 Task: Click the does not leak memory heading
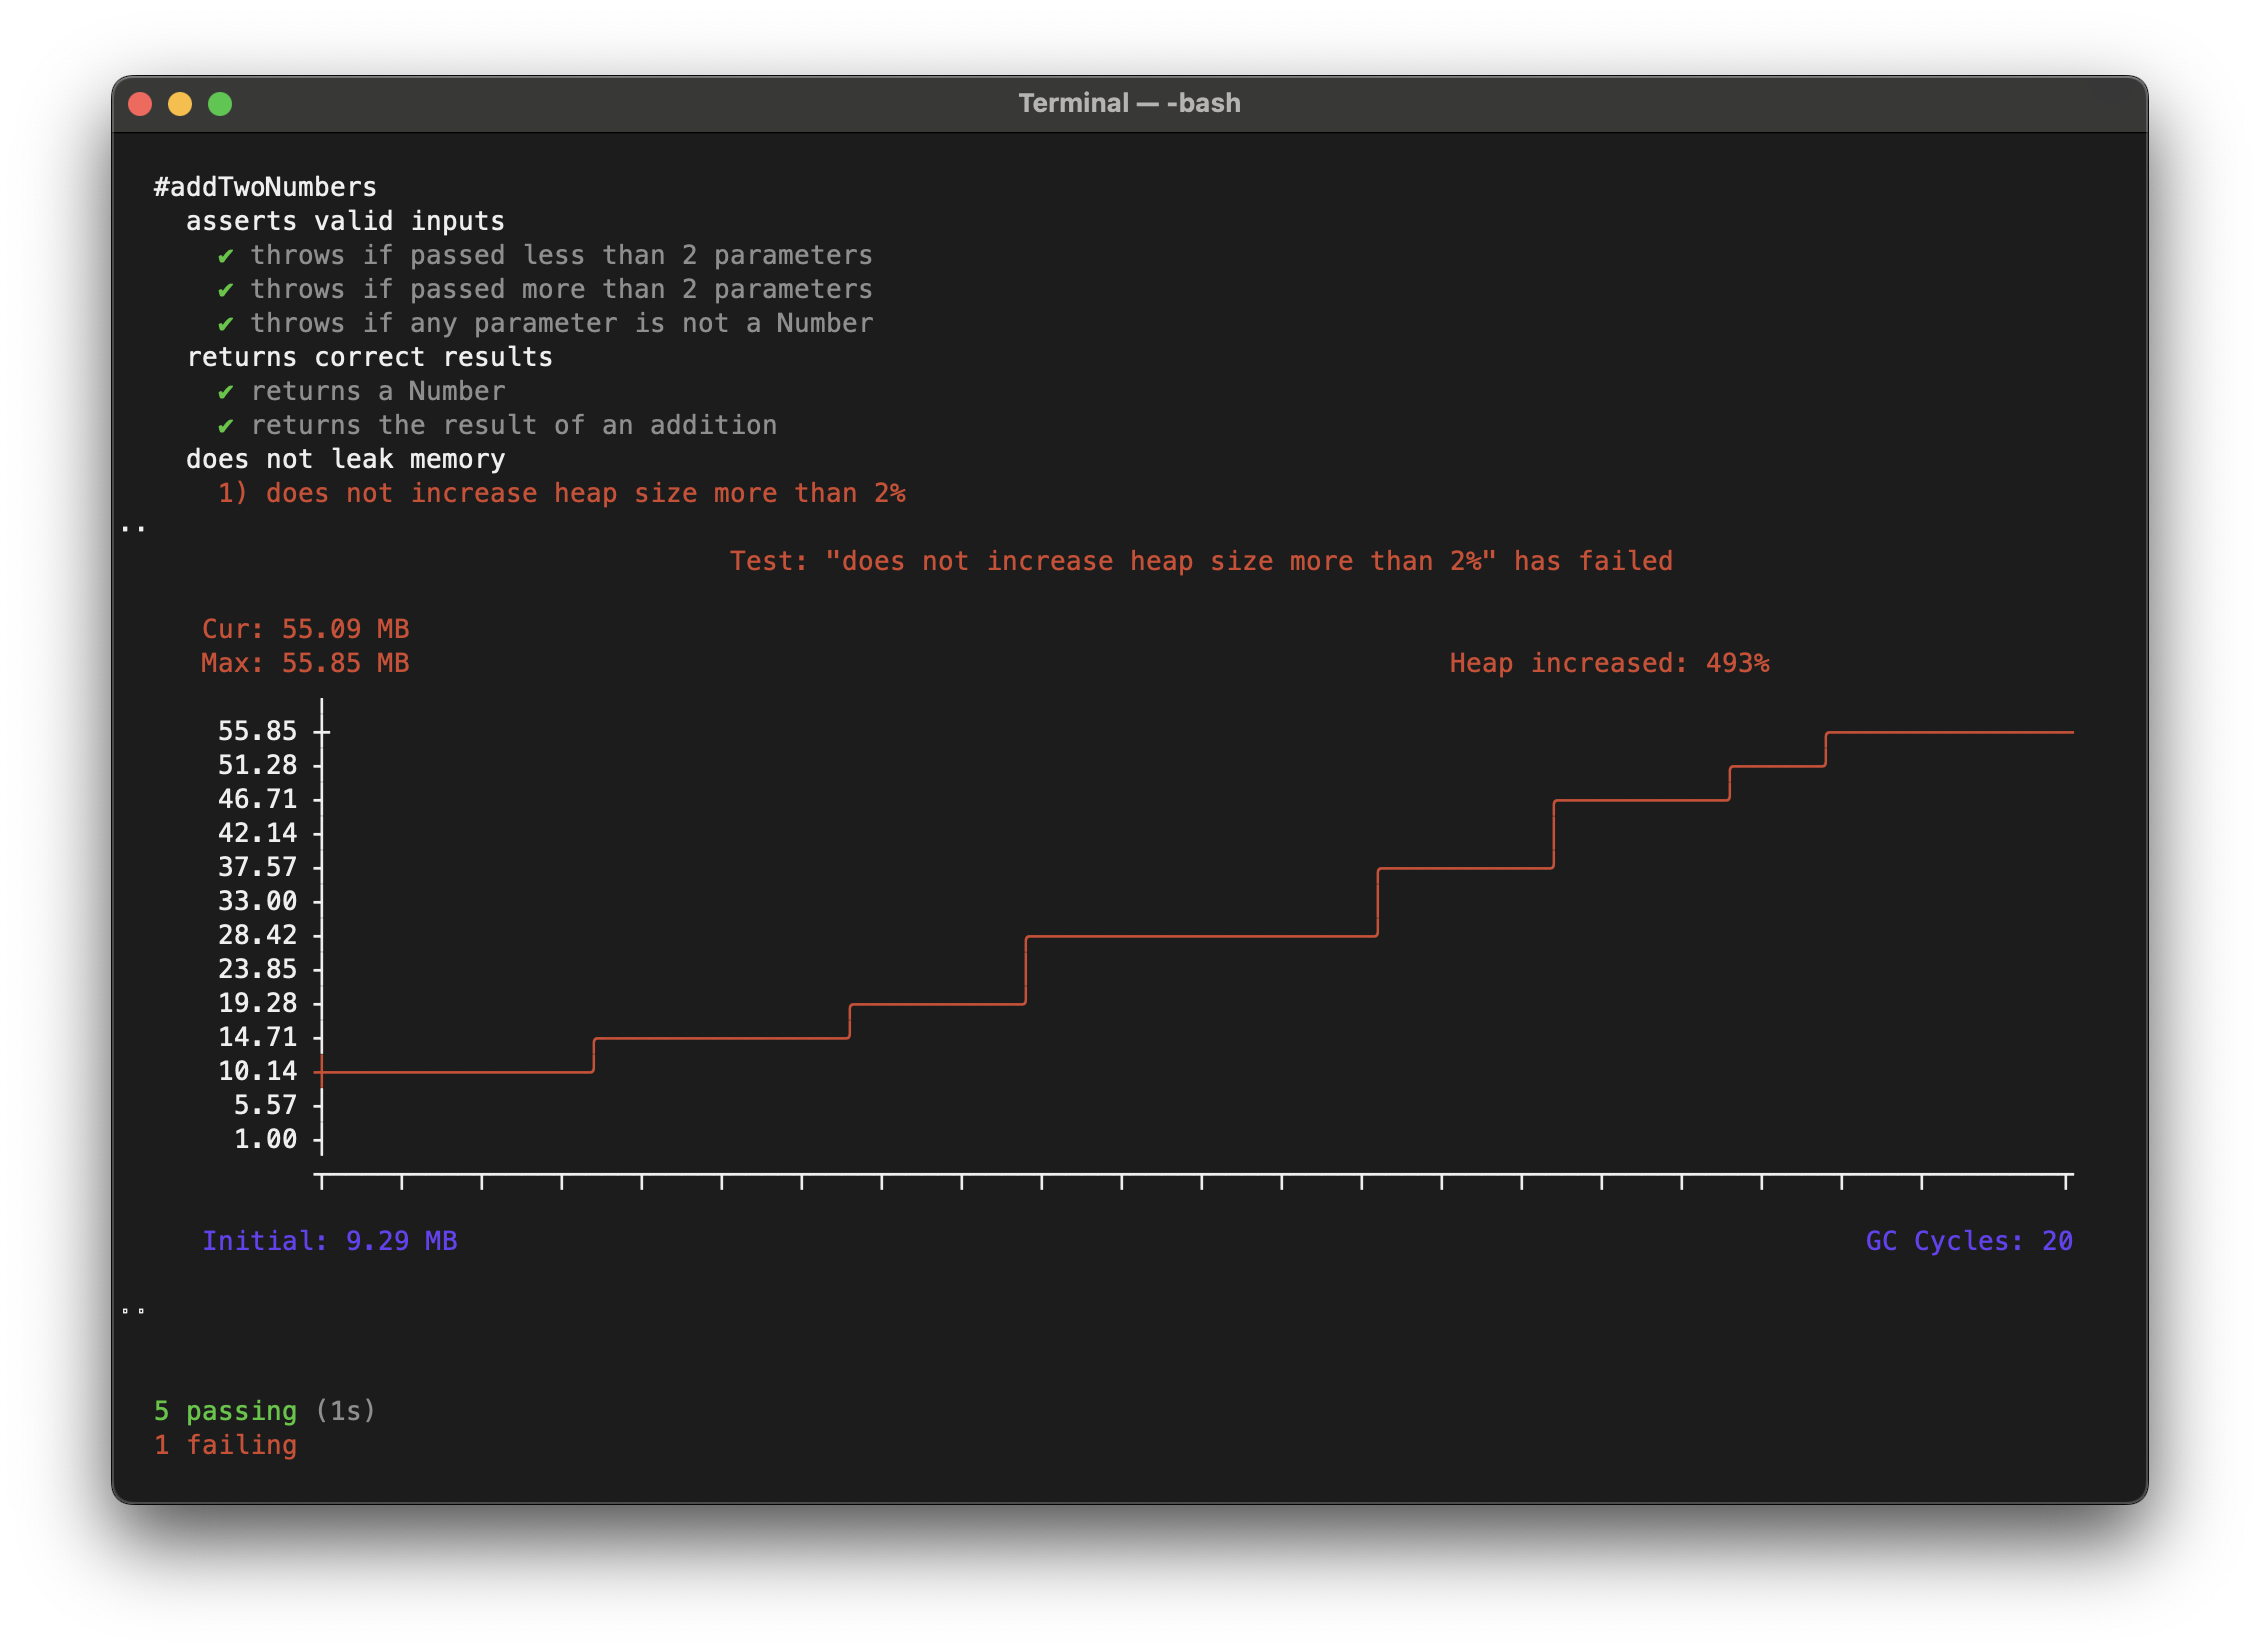(345, 459)
